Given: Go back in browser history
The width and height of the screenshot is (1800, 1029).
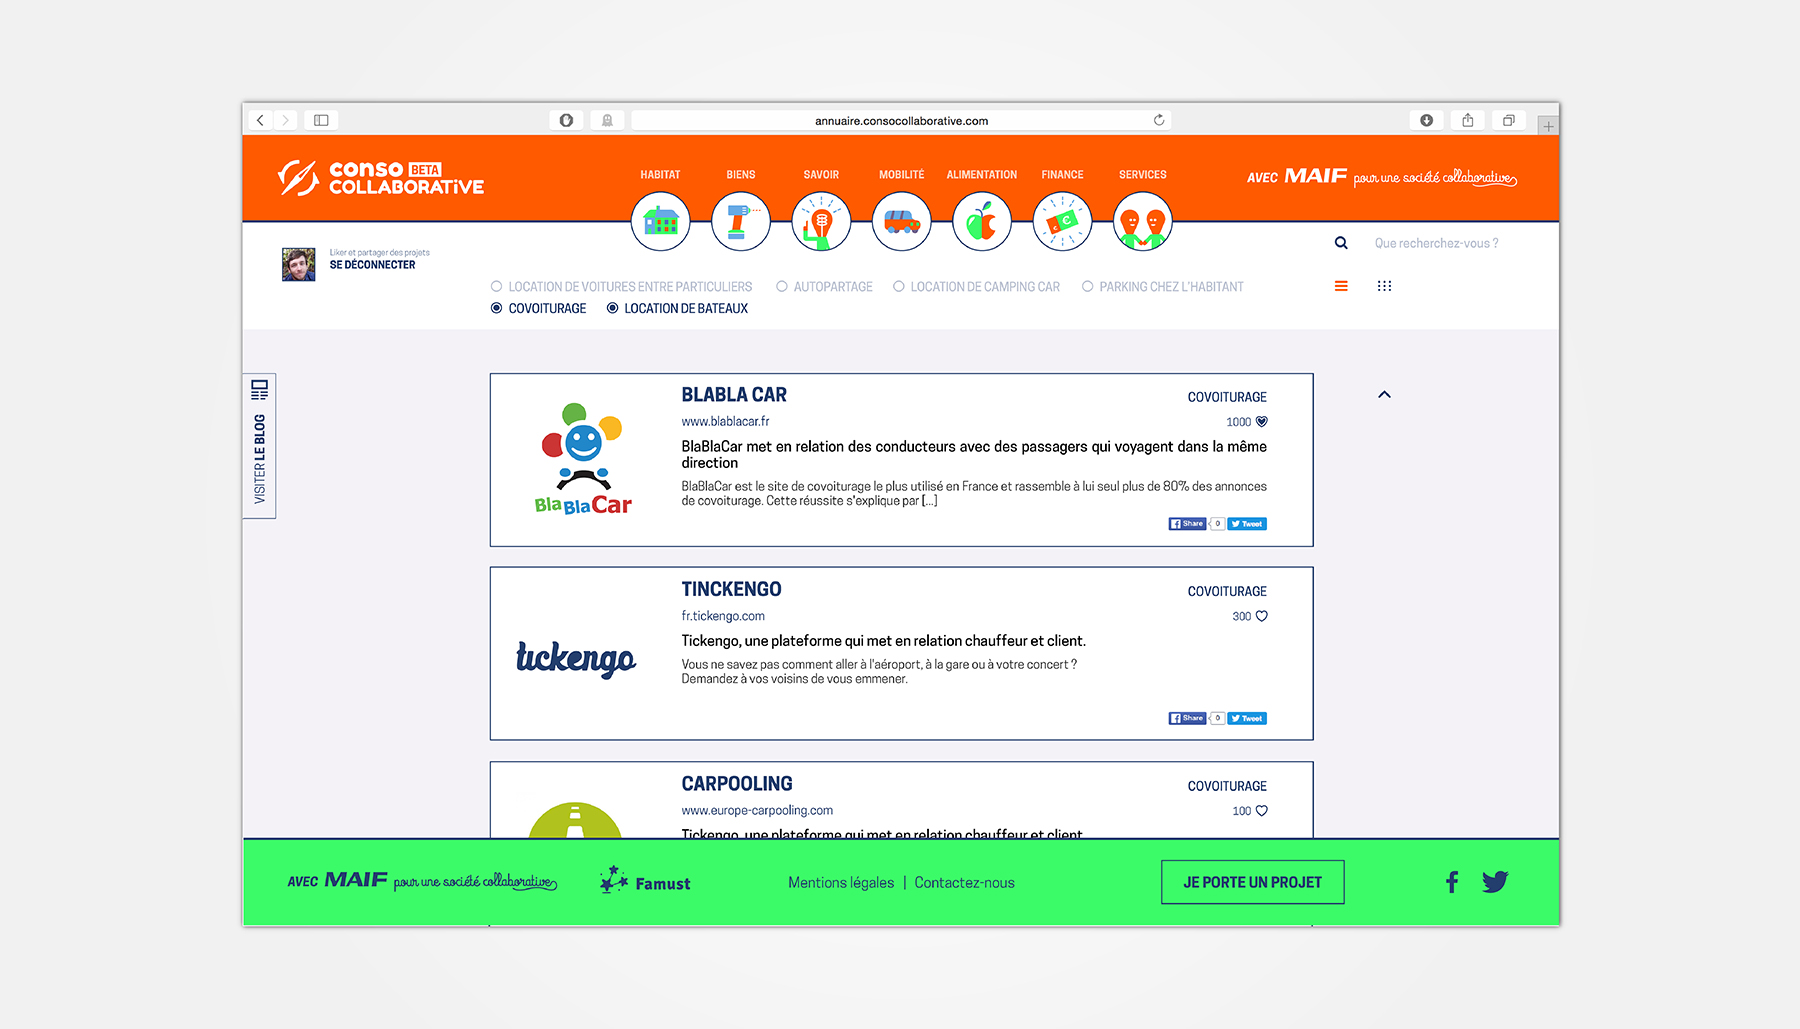Looking at the screenshot, I should pos(260,120).
